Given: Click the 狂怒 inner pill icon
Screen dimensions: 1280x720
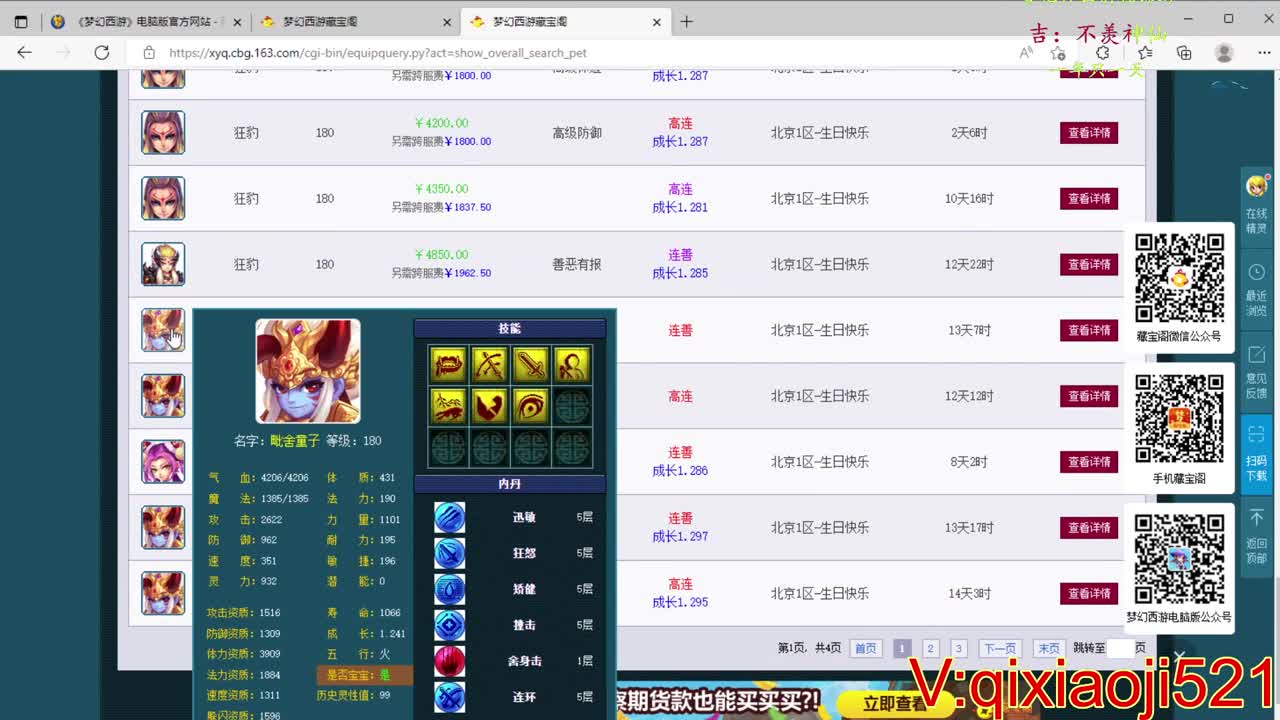Looking at the screenshot, I should (x=449, y=553).
